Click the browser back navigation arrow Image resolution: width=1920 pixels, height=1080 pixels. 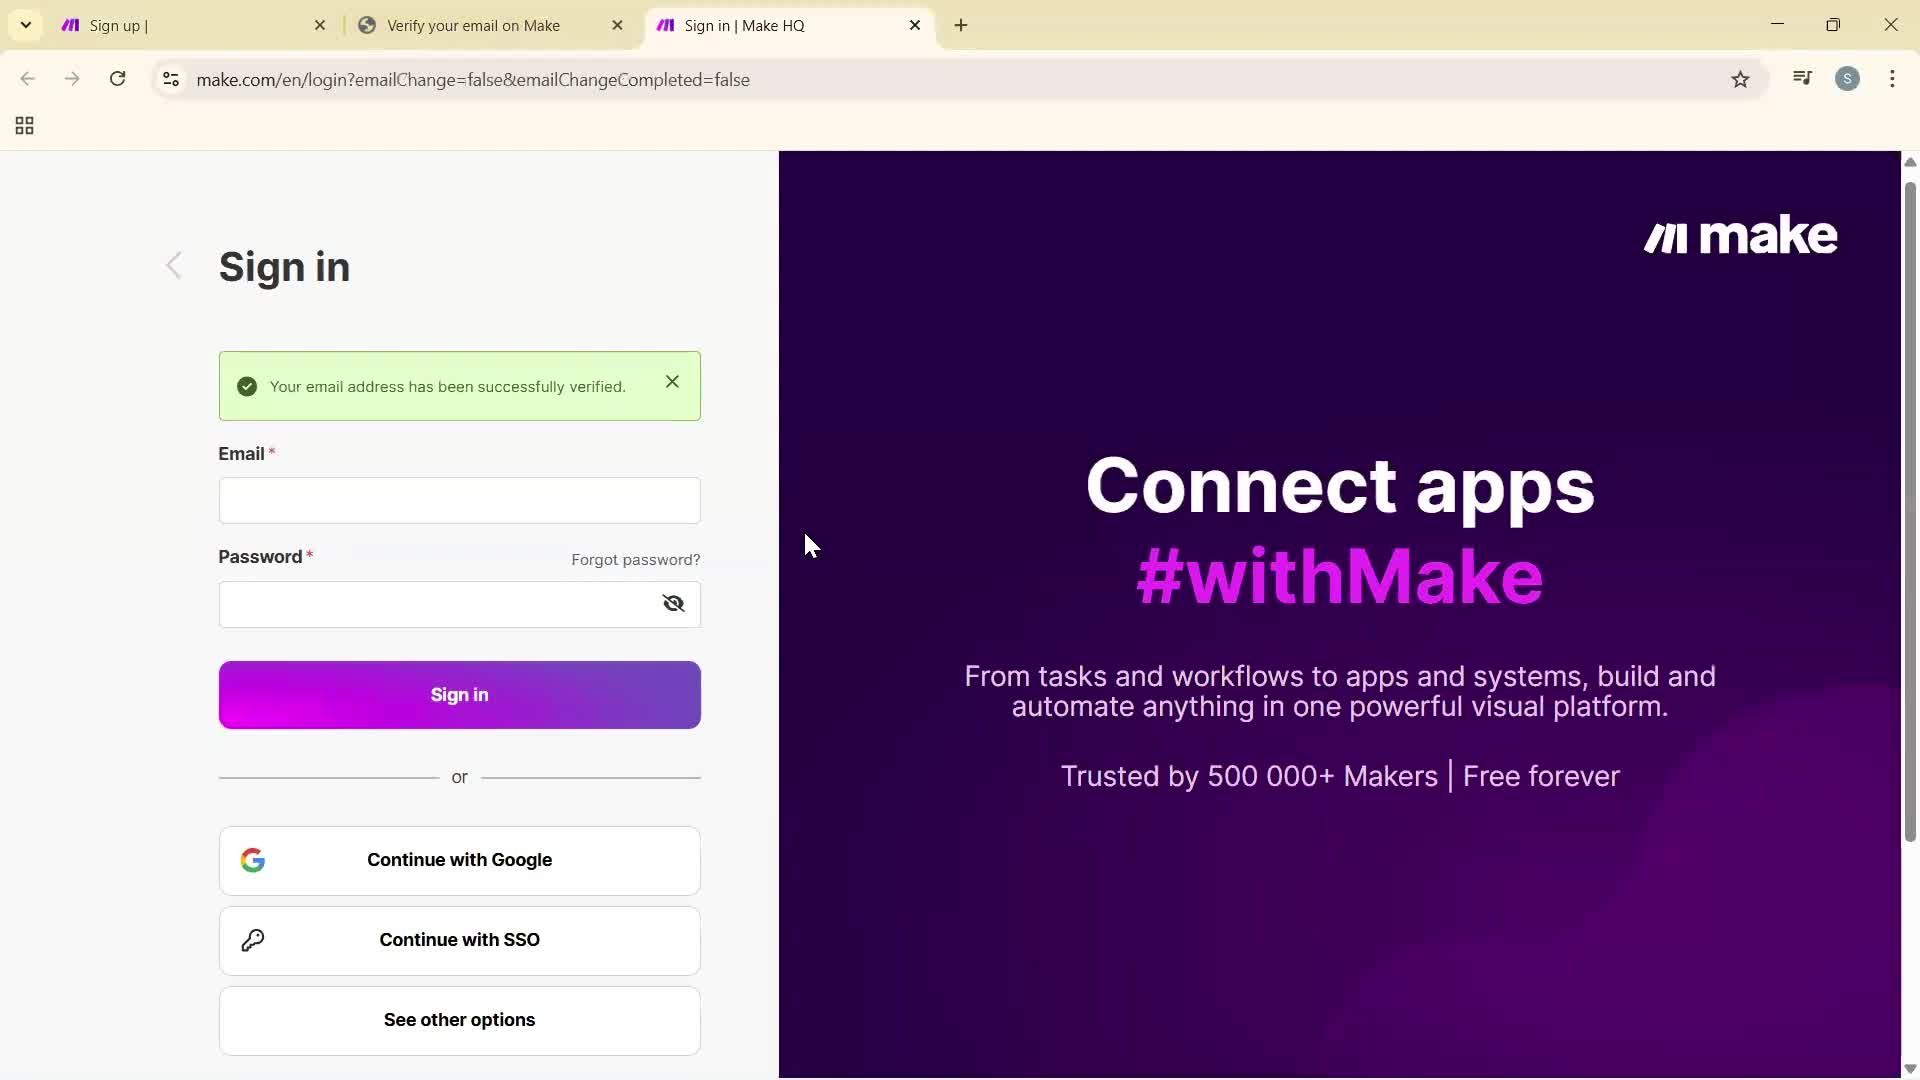27,79
